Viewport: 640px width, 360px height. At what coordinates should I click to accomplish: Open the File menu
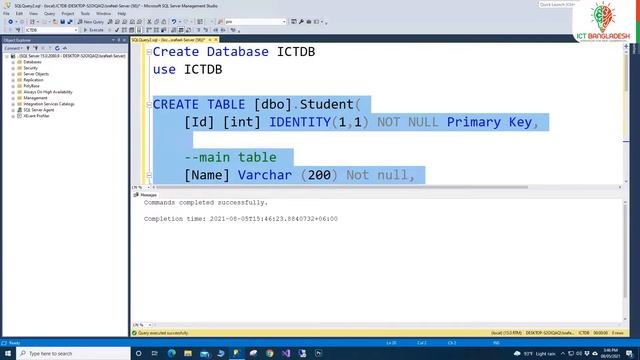(x=6, y=13)
